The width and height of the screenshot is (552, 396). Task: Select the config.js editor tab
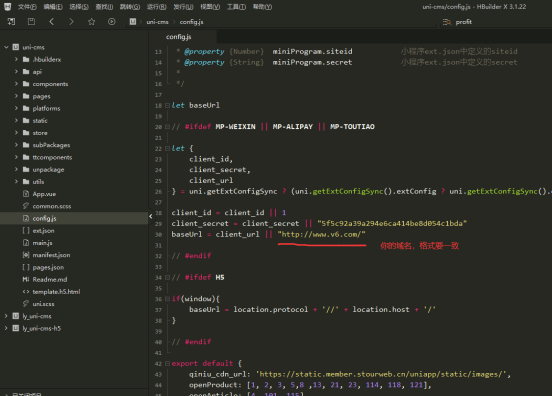click(x=178, y=37)
